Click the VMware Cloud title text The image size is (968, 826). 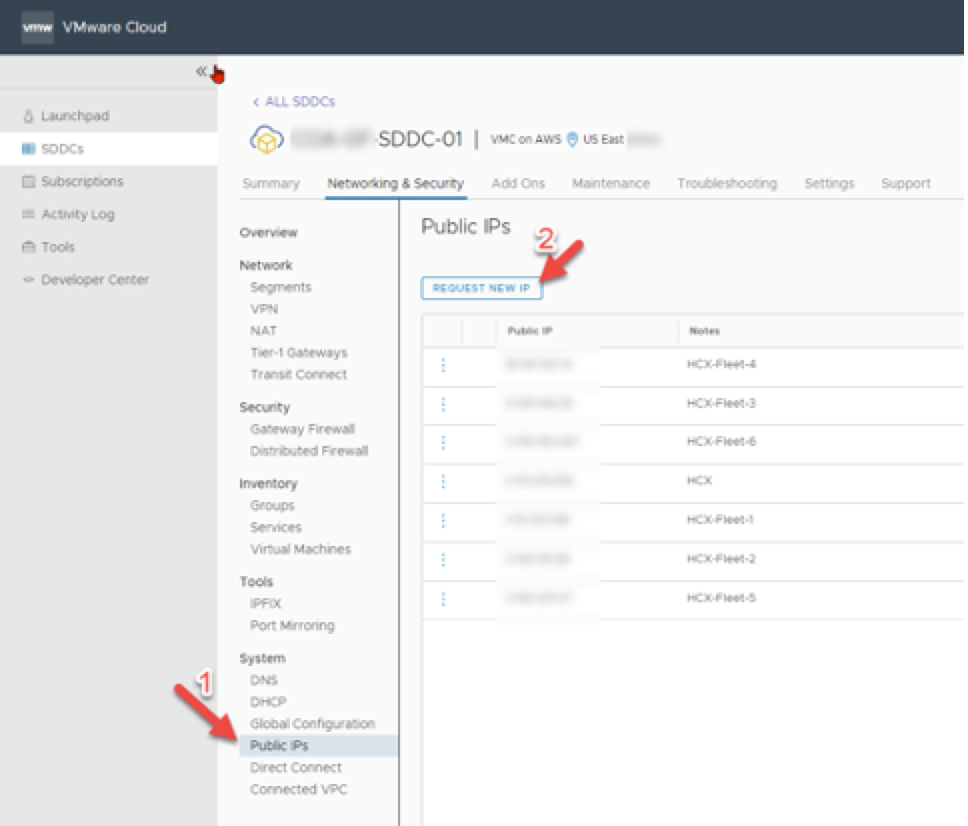(x=115, y=27)
